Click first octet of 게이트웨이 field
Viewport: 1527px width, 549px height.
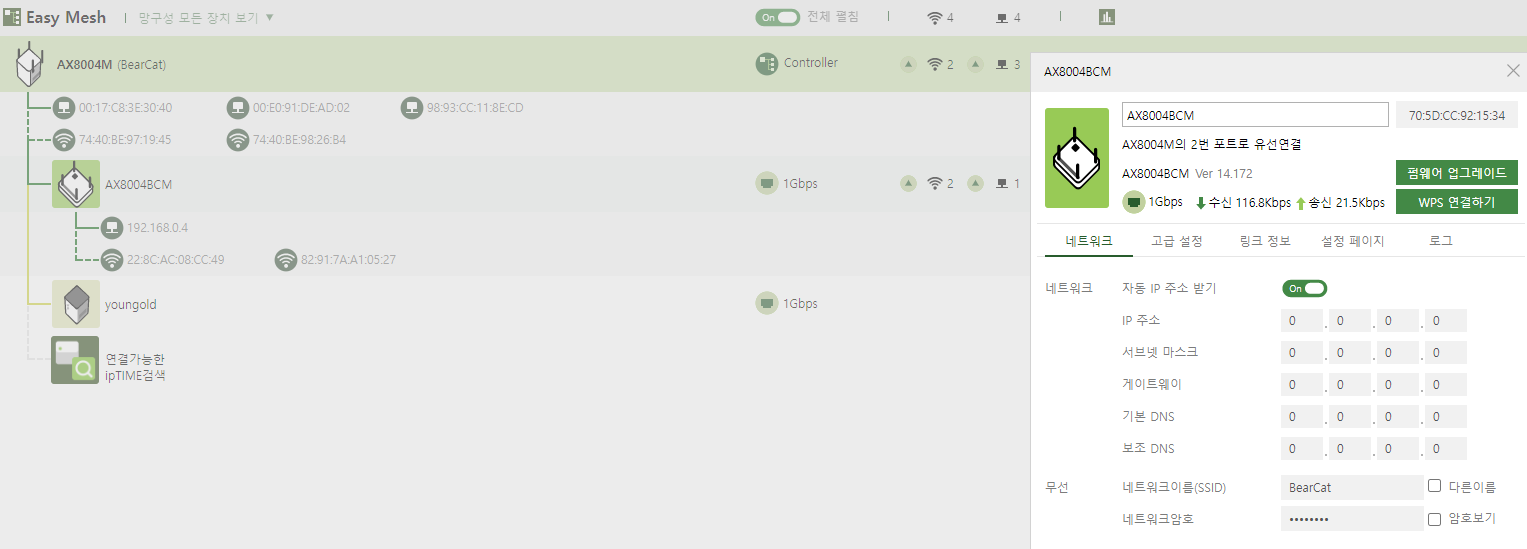click(x=1302, y=385)
